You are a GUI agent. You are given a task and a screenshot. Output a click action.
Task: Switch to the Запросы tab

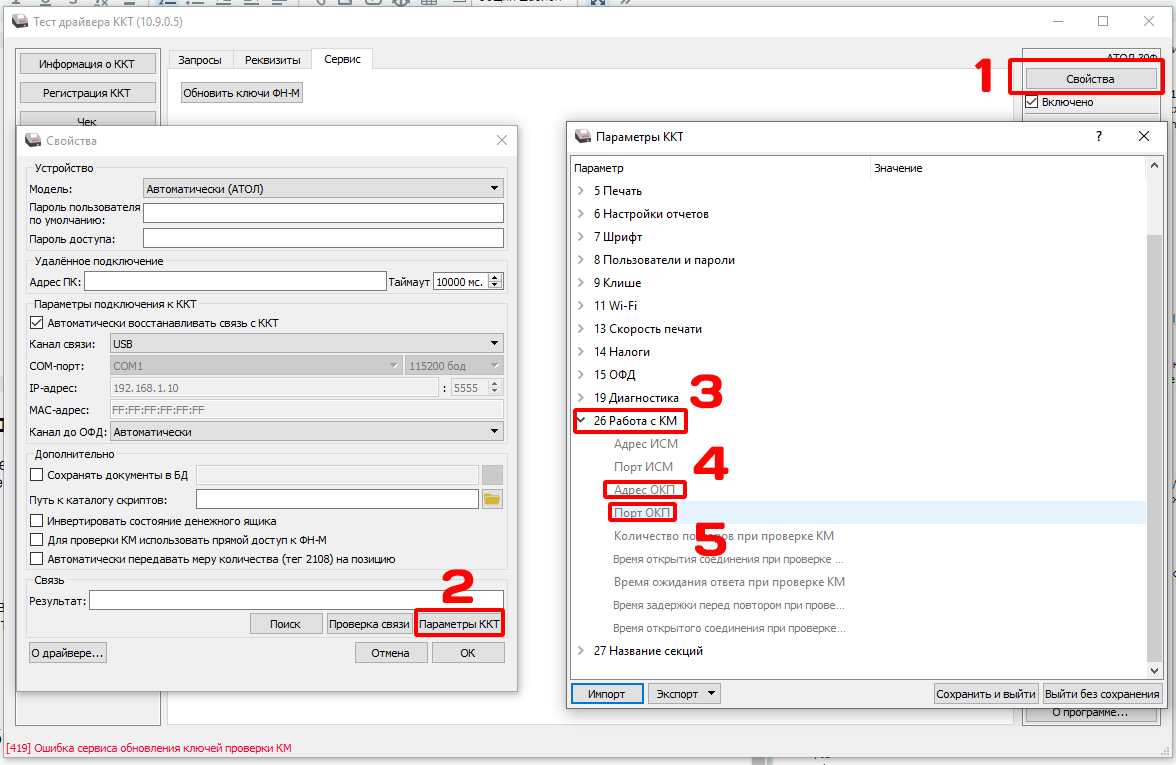[x=200, y=60]
